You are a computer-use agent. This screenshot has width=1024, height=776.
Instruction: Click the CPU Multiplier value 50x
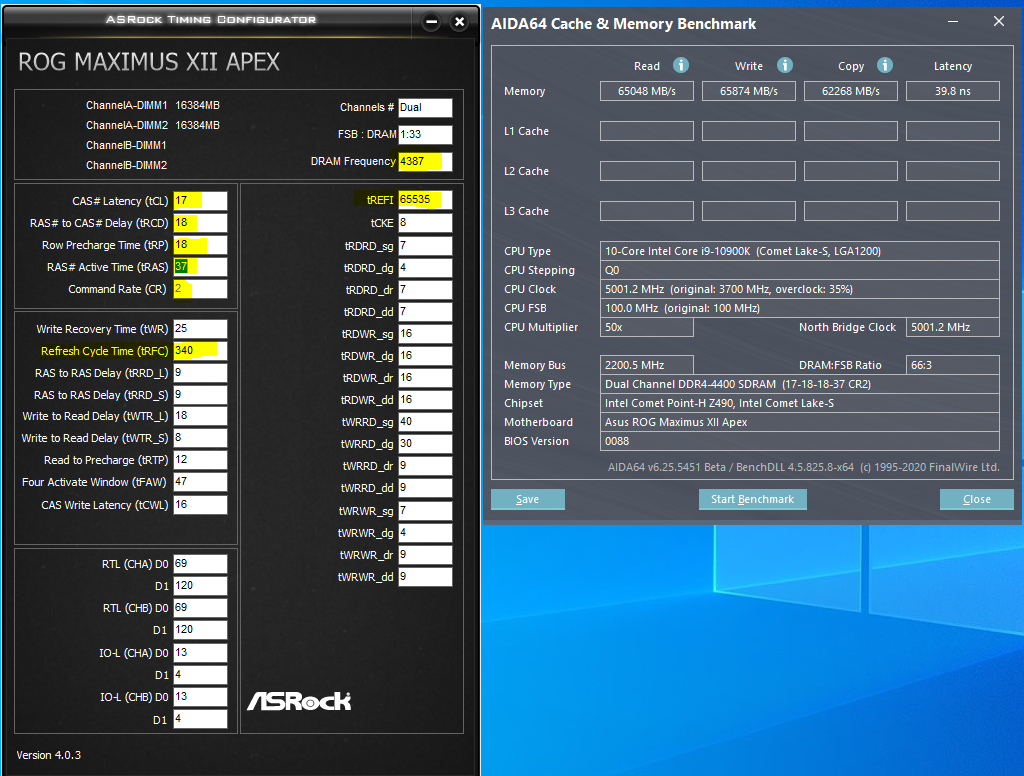coord(647,327)
